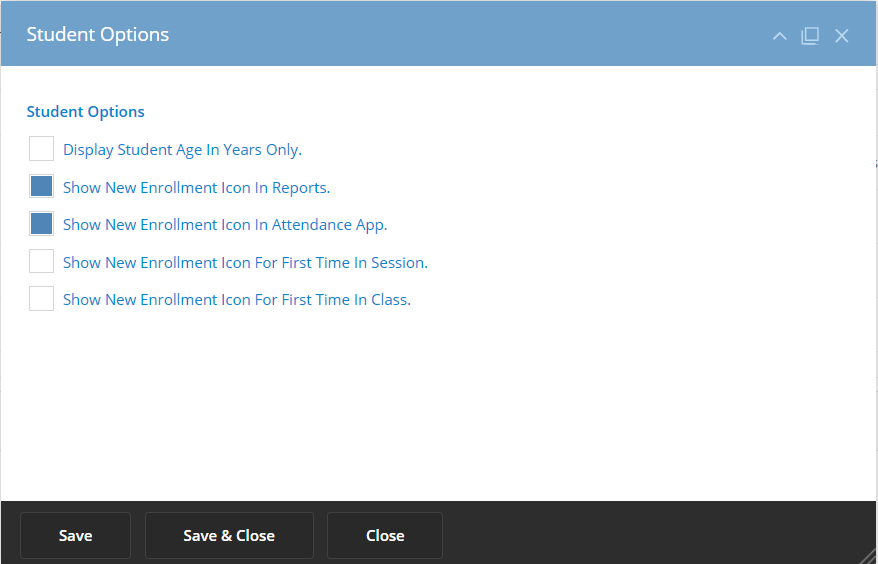Uncheck the Enrollment Icon In Attendance App checkbox
This screenshot has height=564, width=878.
pyautogui.click(x=41, y=224)
